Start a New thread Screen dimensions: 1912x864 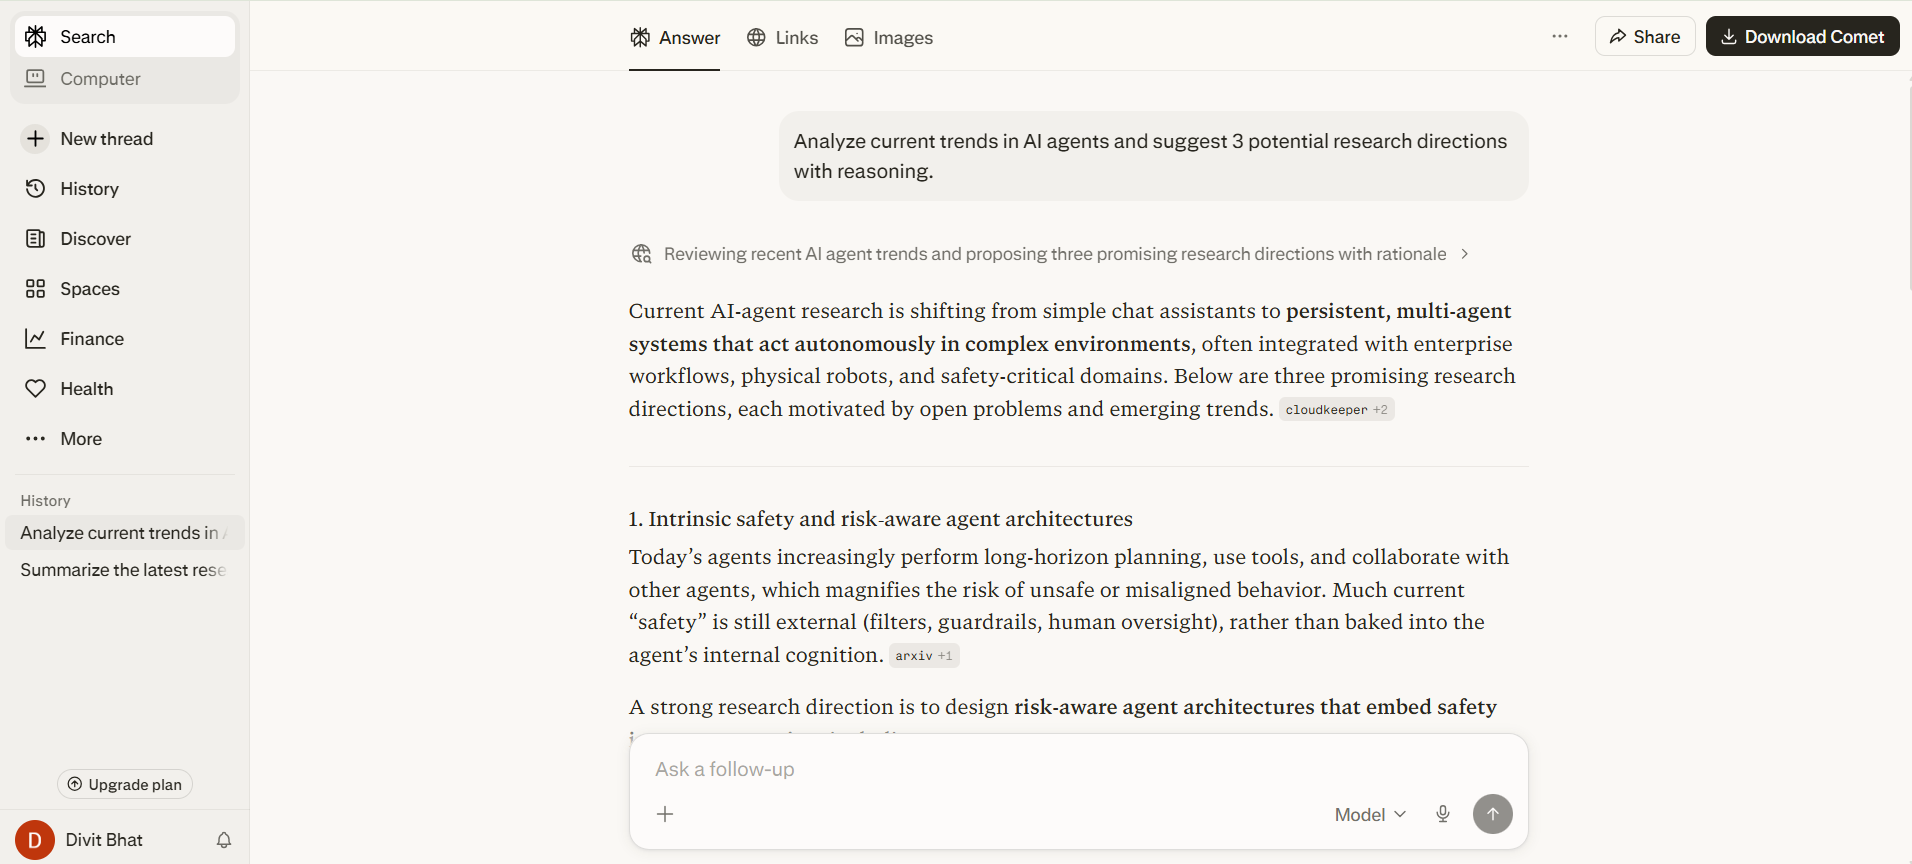point(106,138)
